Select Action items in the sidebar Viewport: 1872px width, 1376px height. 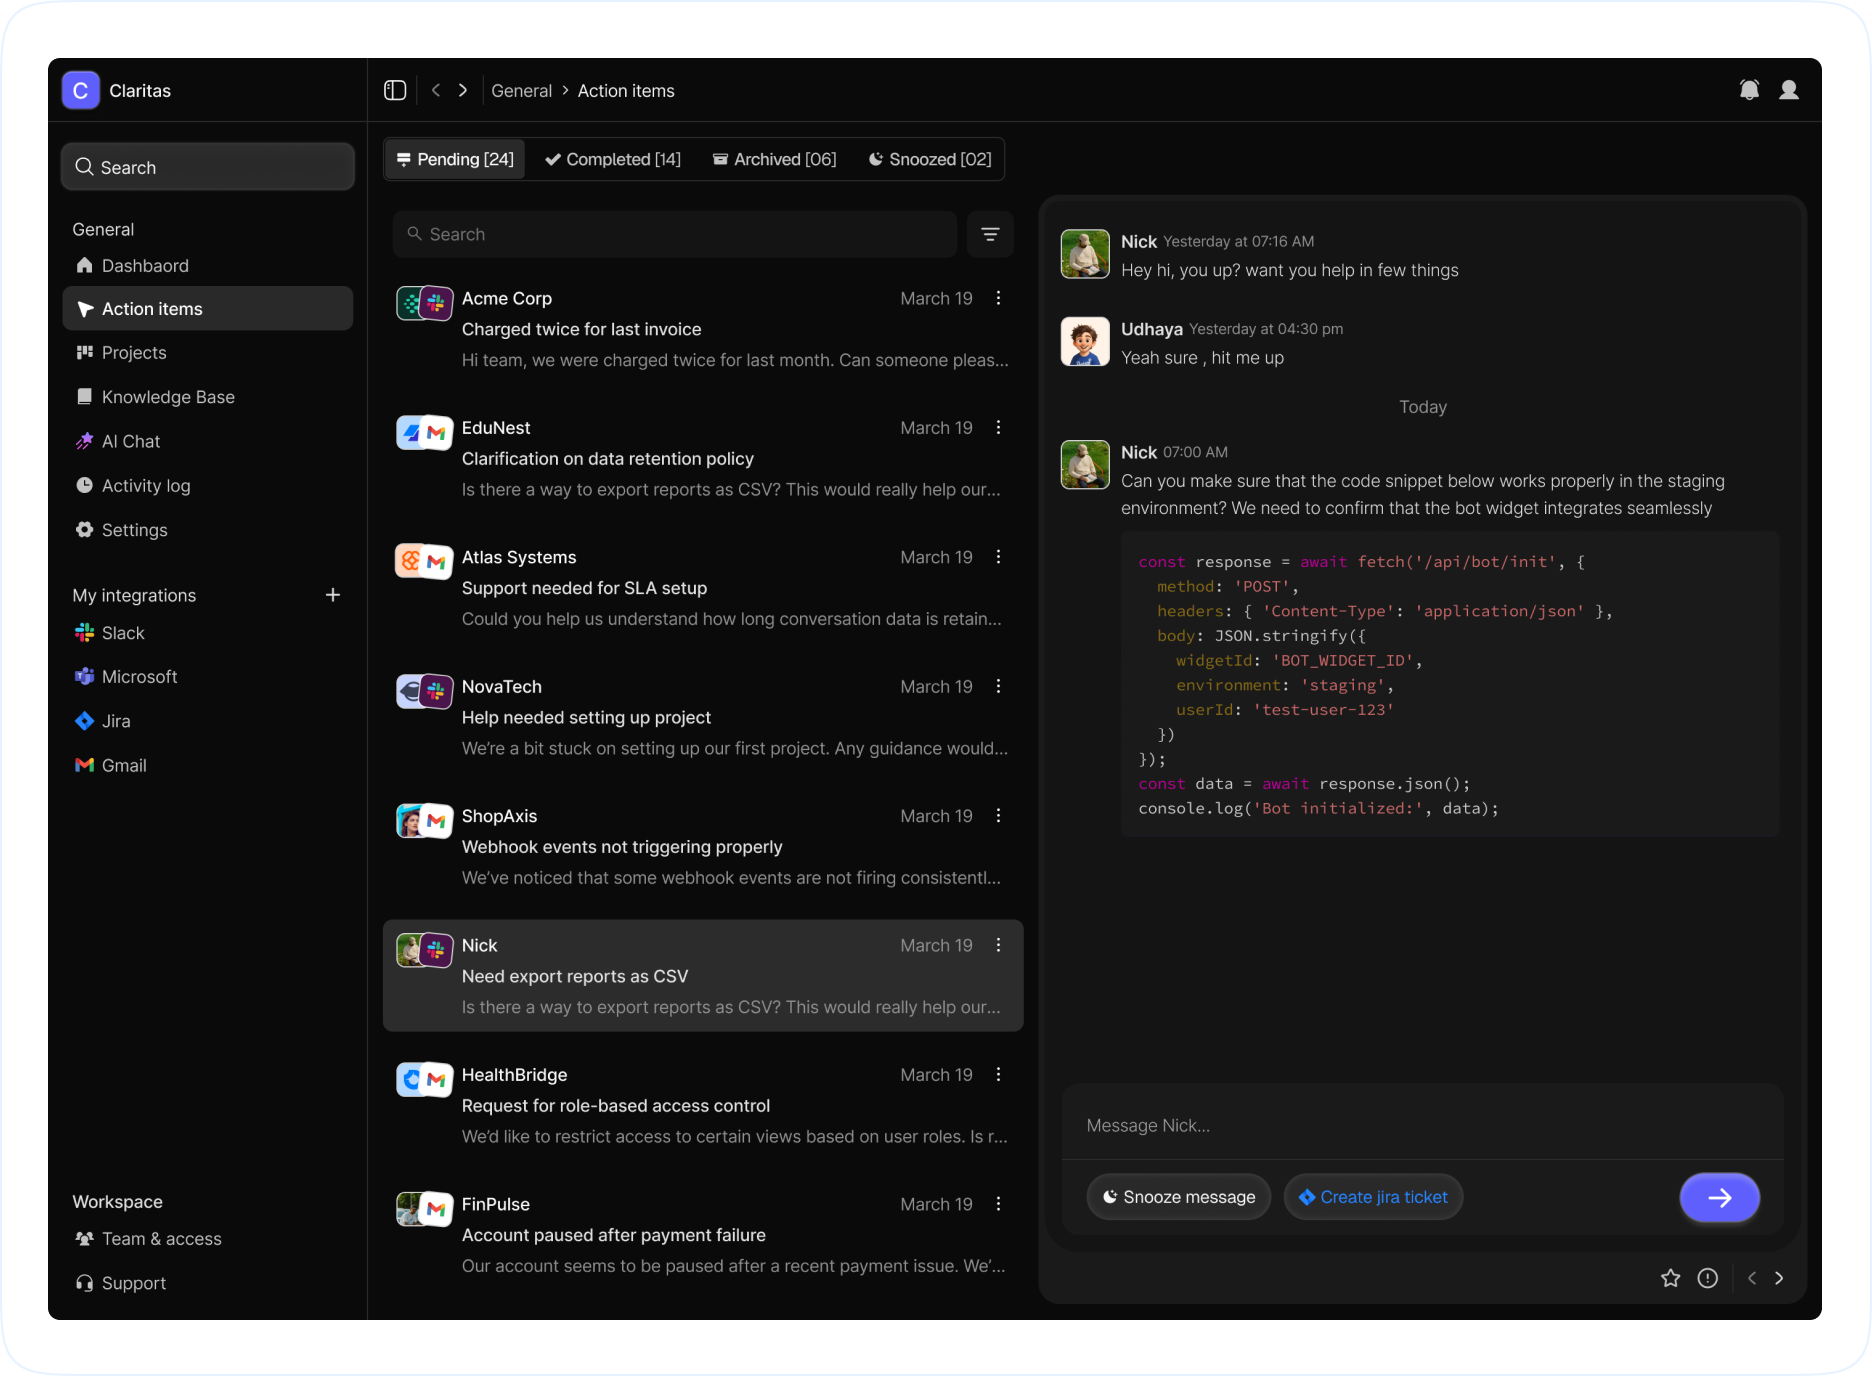[207, 309]
